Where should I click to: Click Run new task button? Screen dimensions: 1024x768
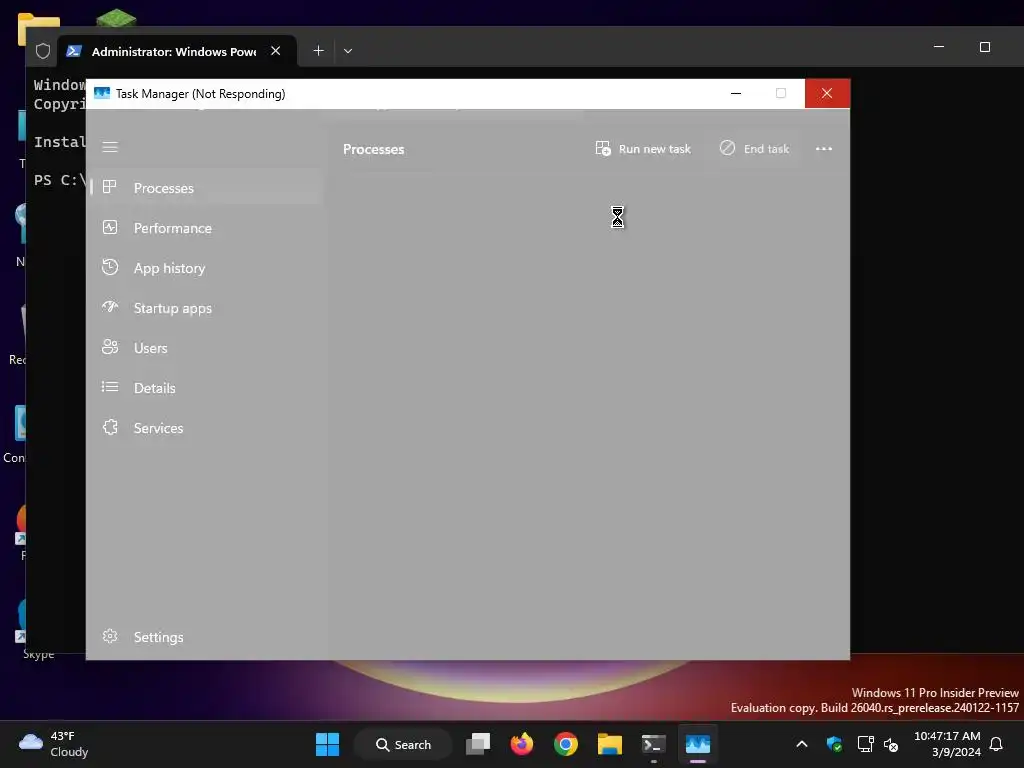coord(643,149)
